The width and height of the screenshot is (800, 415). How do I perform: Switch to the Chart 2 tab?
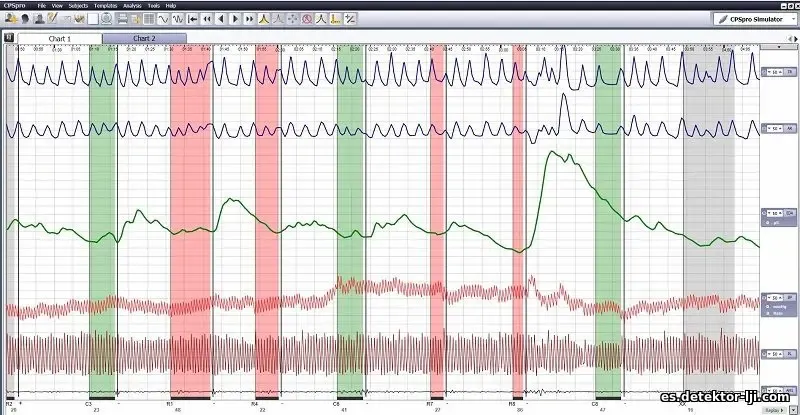144,38
